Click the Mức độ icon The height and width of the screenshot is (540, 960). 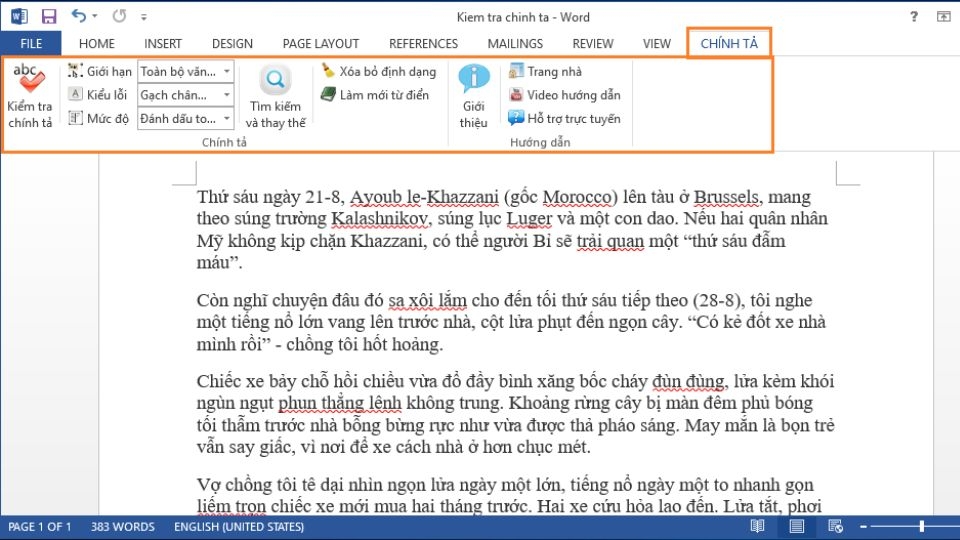tap(75, 118)
